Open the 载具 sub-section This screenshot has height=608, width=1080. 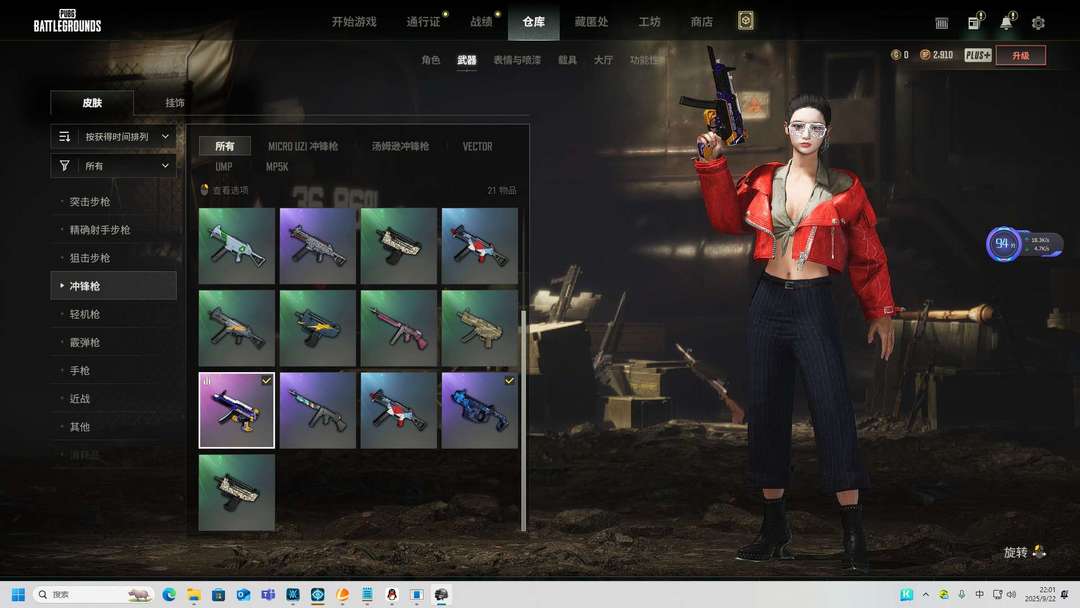(568, 60)
